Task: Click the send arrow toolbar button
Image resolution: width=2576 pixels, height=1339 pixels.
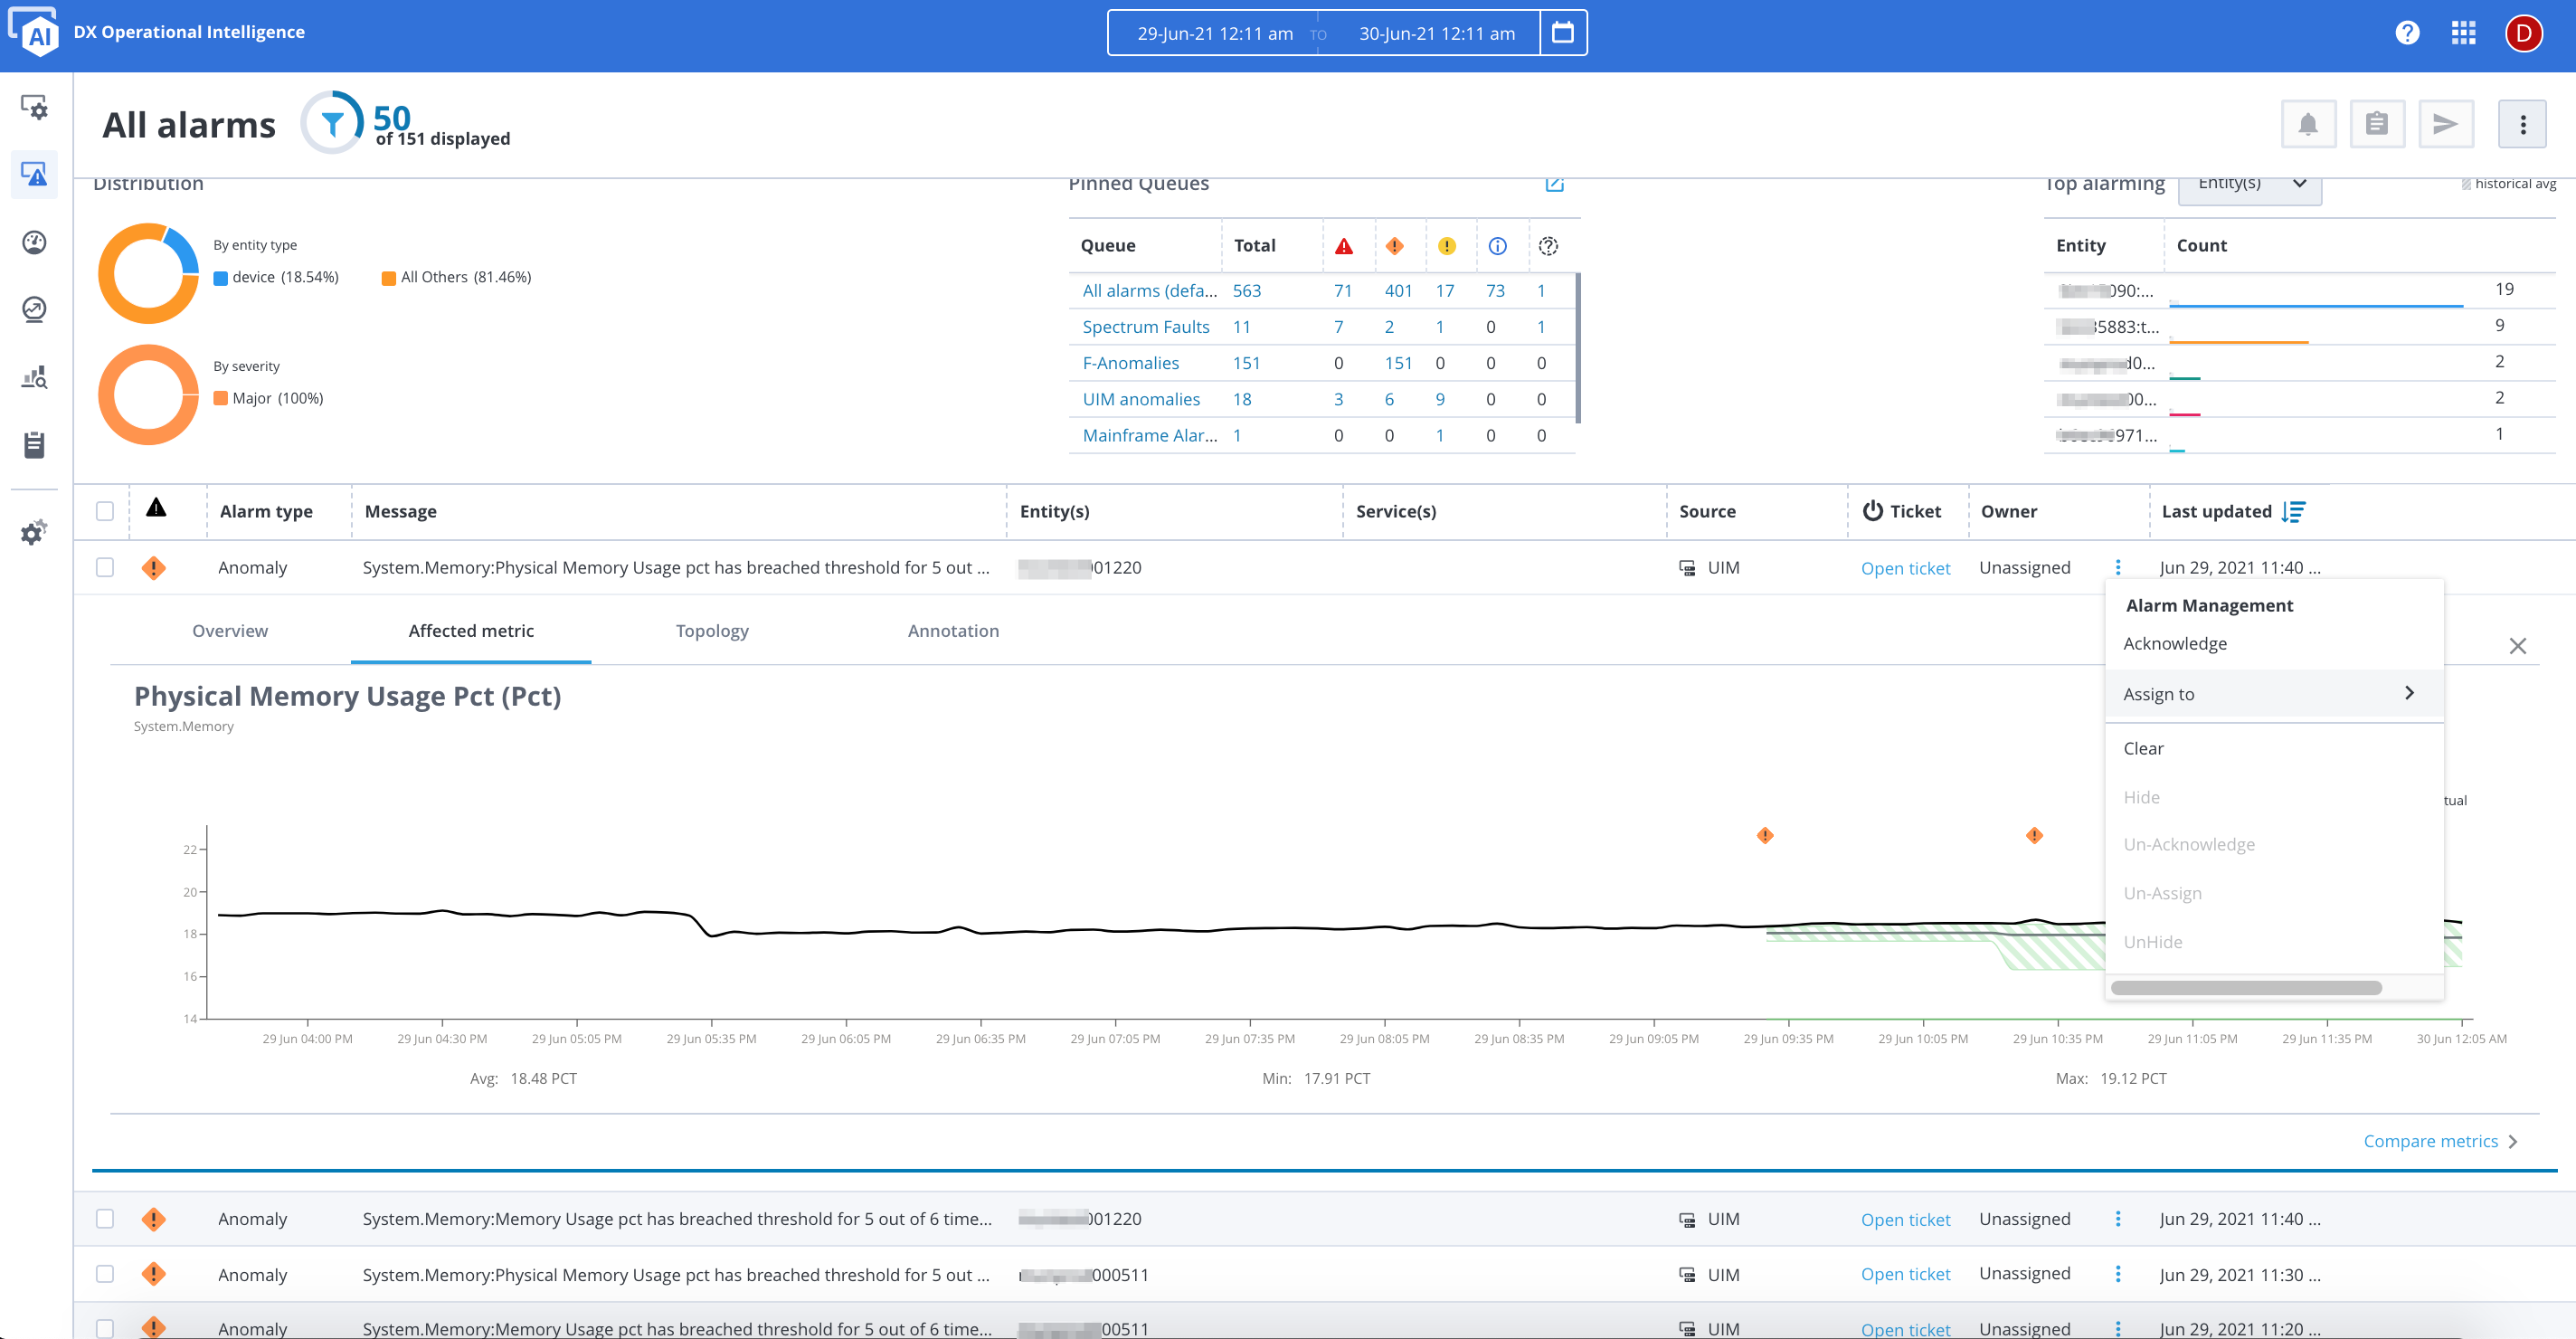Action: click(x=2445, y=124)
